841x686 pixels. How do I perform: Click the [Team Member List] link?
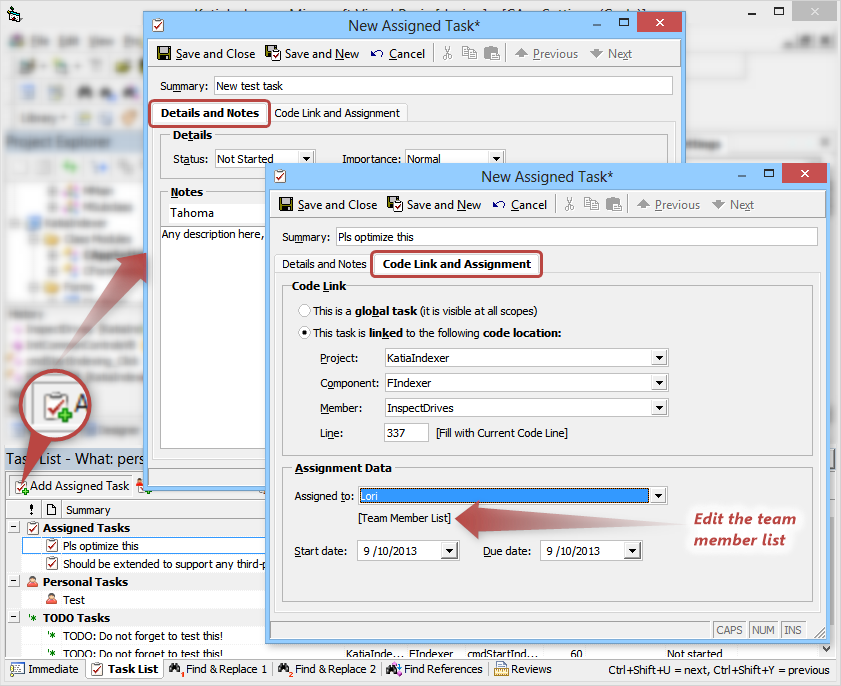pyautogui.click(x=404, y=518)
